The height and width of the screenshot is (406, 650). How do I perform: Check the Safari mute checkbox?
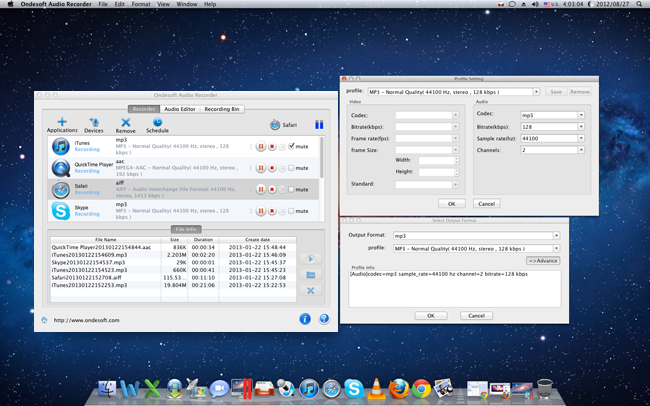click(x=291, y=190)
